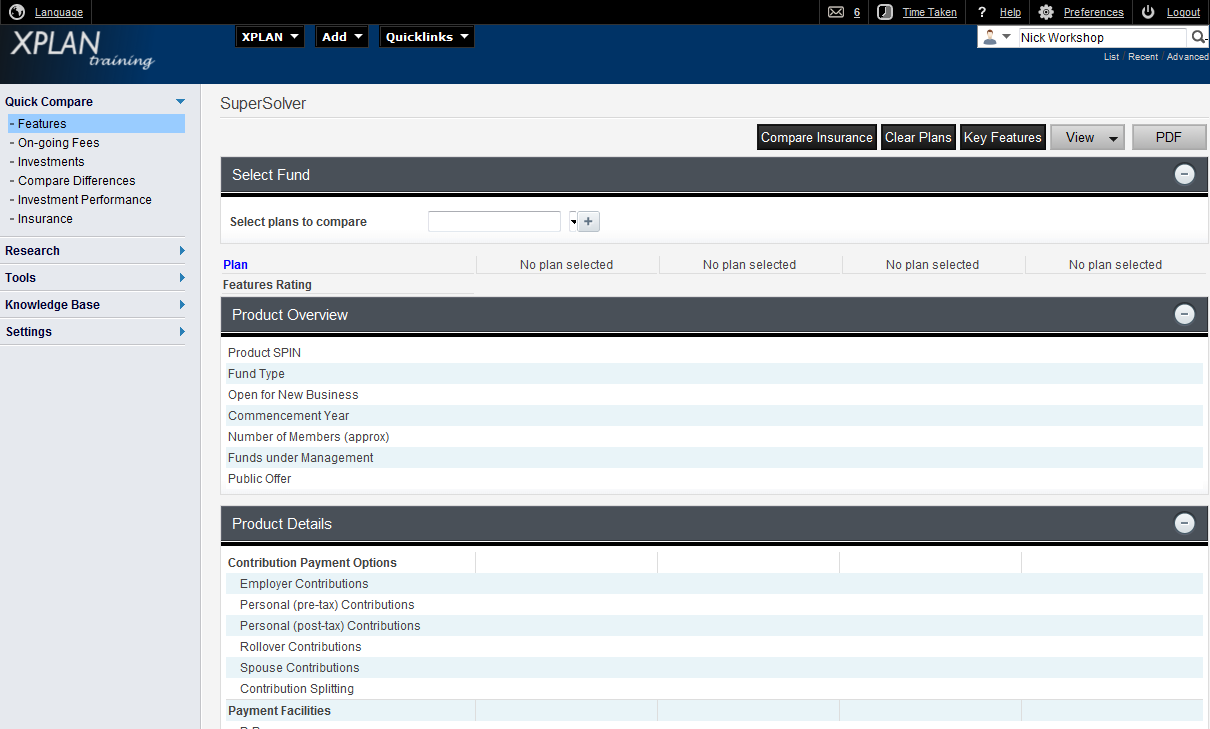Image resolution: width=1210 pixels, height=729 pixels.
Task: Open Investments in sidebar
Action: (x=50, y=162)
